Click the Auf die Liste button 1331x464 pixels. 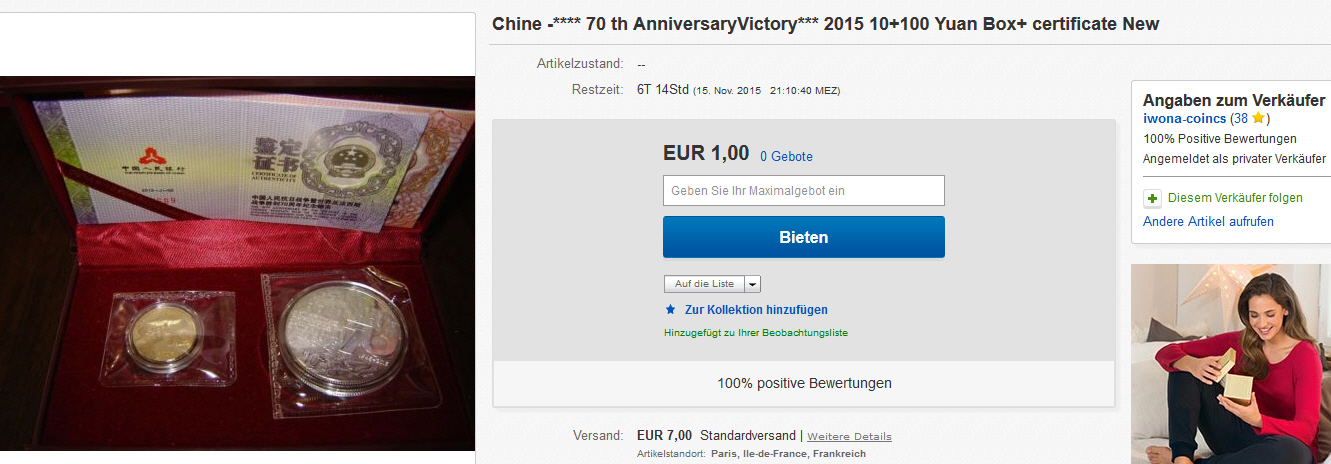[704, 284]
